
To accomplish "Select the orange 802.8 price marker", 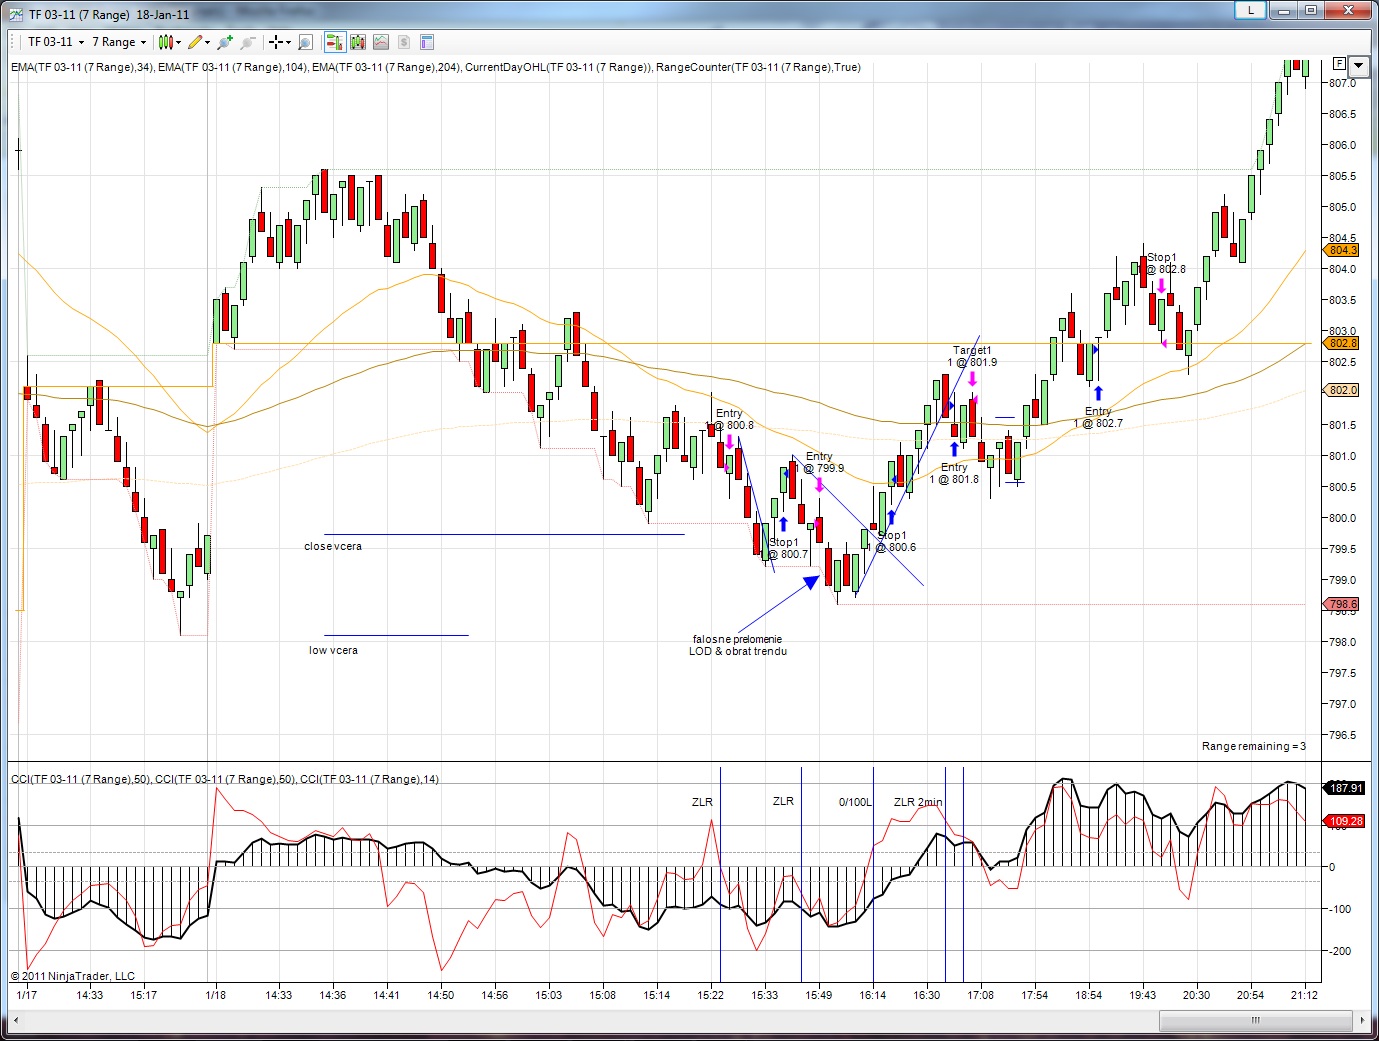I will (x=1342, y=343).
